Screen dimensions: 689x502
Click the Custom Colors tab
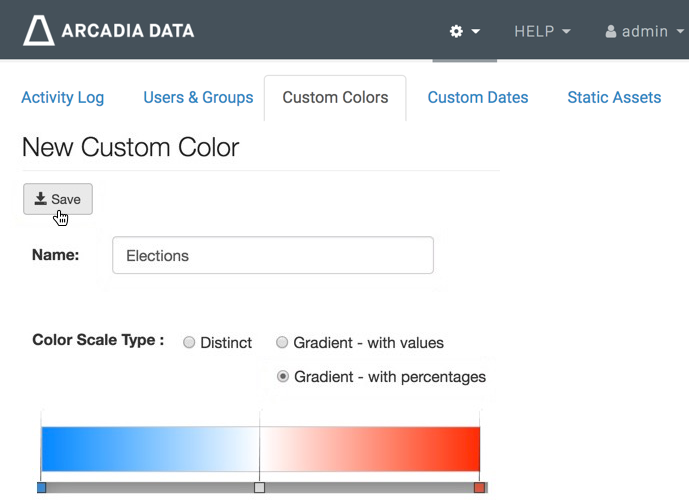tap(335, 97)
